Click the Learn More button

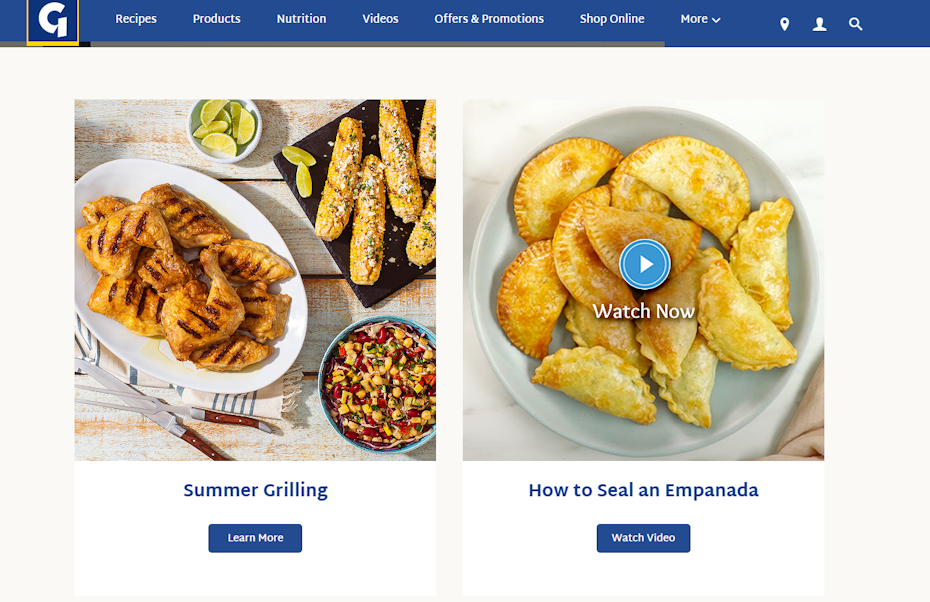pyautogui.click(x=255, y=538)
